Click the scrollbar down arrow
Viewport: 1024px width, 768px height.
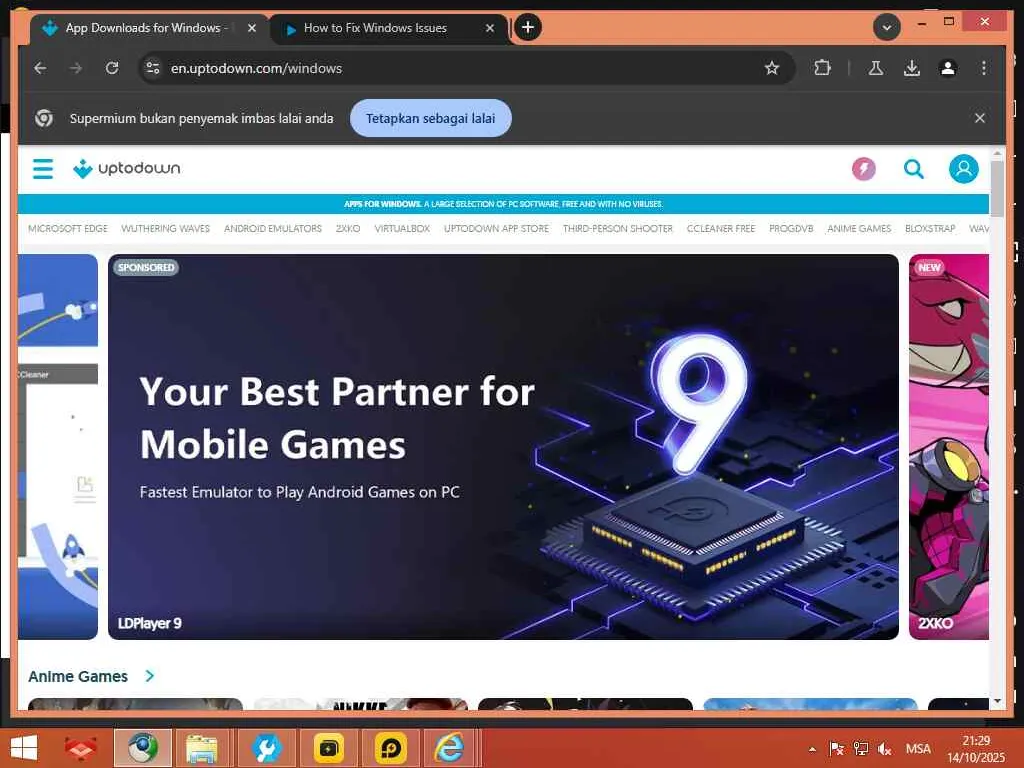tap(997, 701)
